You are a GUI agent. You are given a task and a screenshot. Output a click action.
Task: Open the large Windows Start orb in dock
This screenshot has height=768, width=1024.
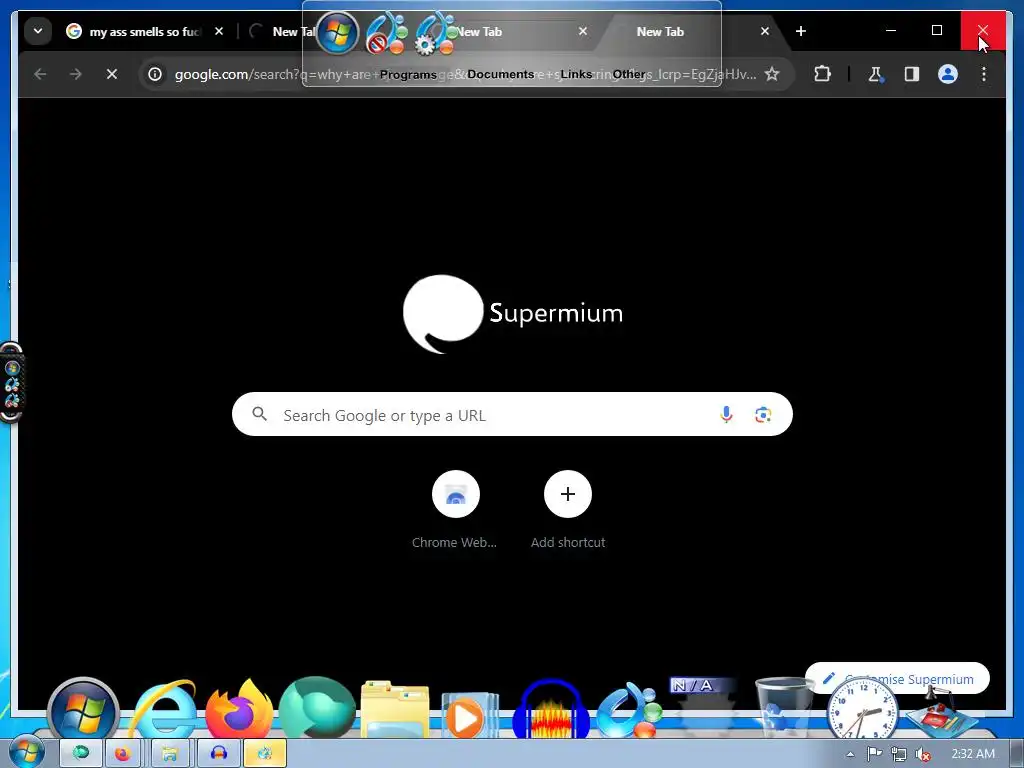pyautogui.click(x=83, y=710)
